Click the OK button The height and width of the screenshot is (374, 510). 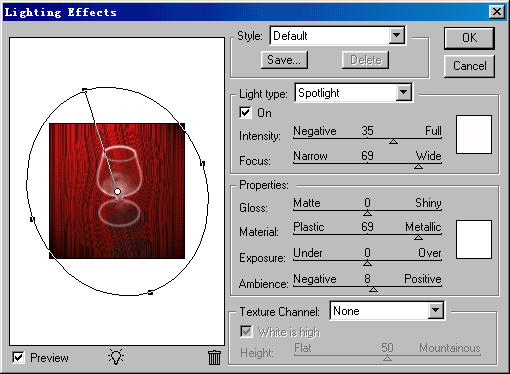[469, 38]
